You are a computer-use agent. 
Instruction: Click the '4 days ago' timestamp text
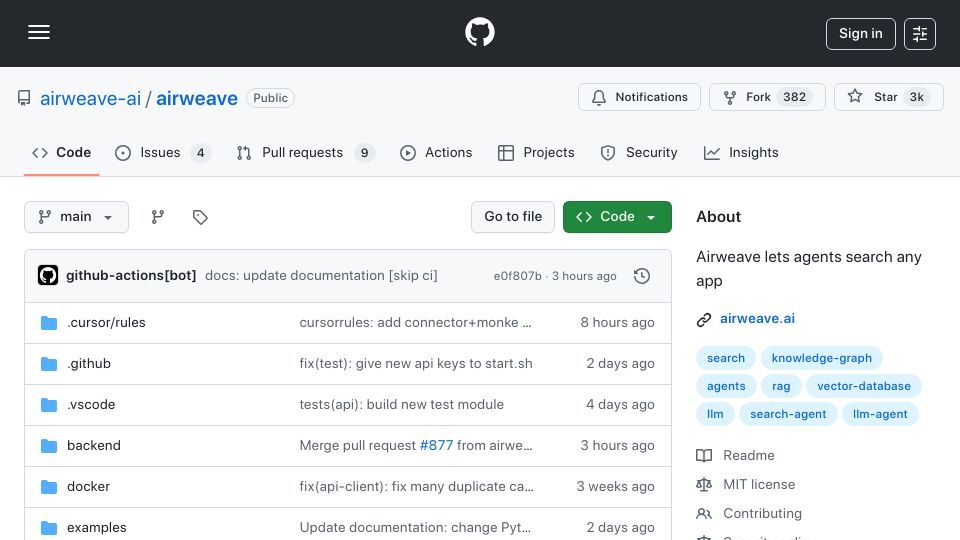pos(620,405)
